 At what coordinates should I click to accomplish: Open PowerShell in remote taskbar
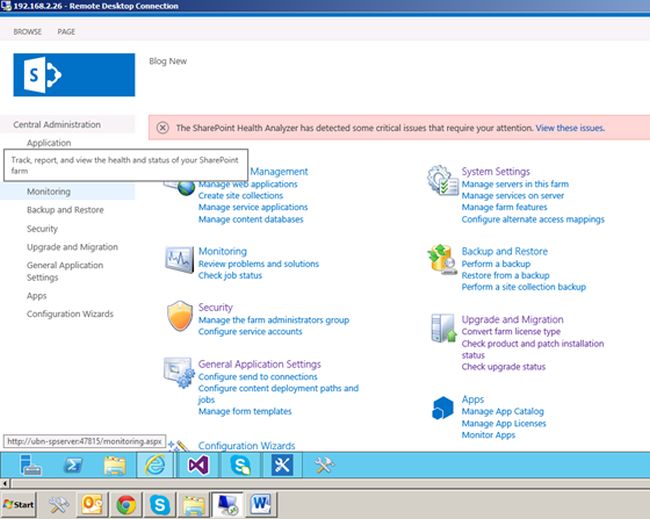tap(73, 465)
